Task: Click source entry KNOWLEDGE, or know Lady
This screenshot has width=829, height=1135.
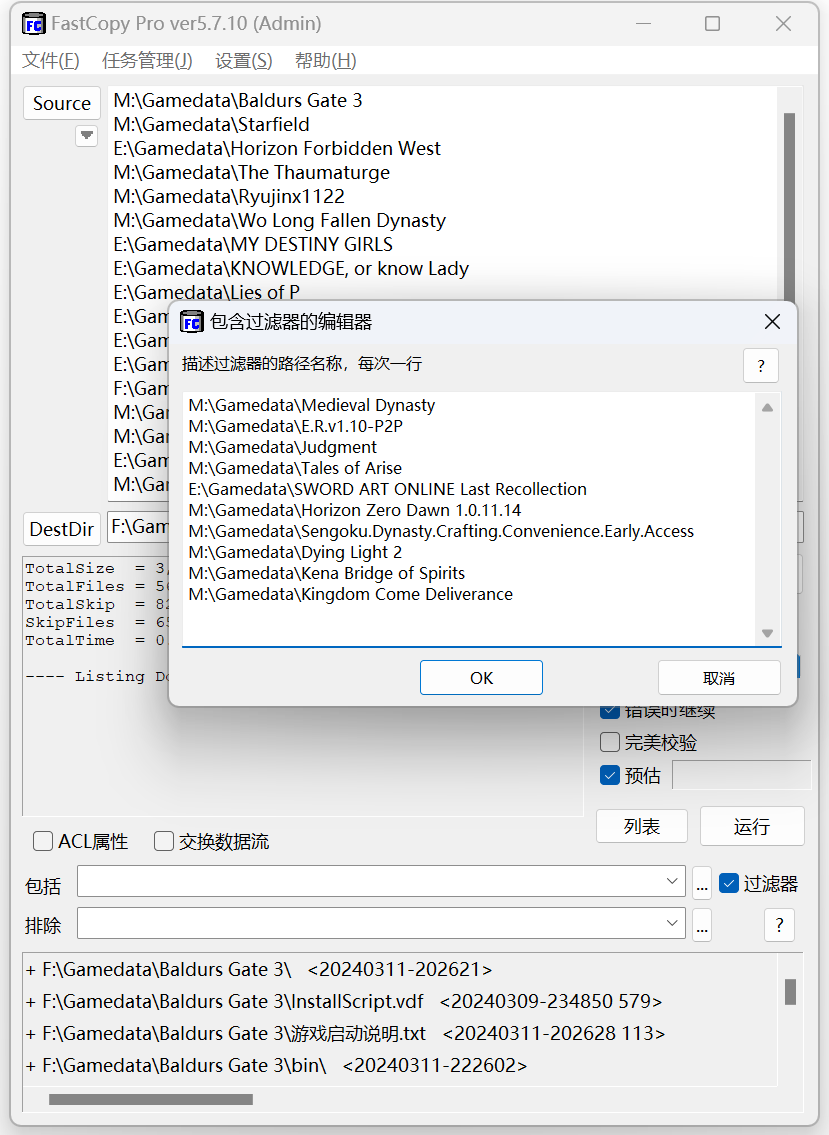Action: point(291,269)
